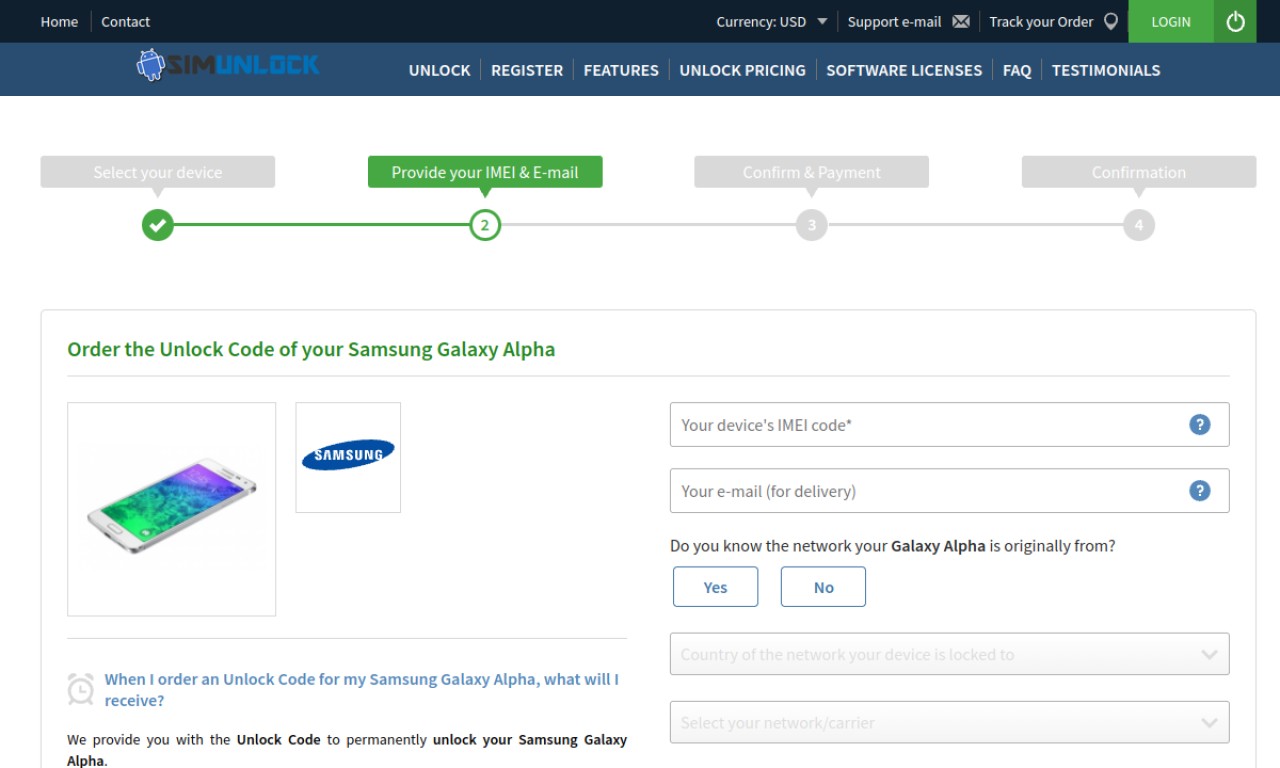Open the TESTIMONIALS menu item
The width and height of the screenshot is (1280, 768).
pyautogui.click(x=1106, y=70)
